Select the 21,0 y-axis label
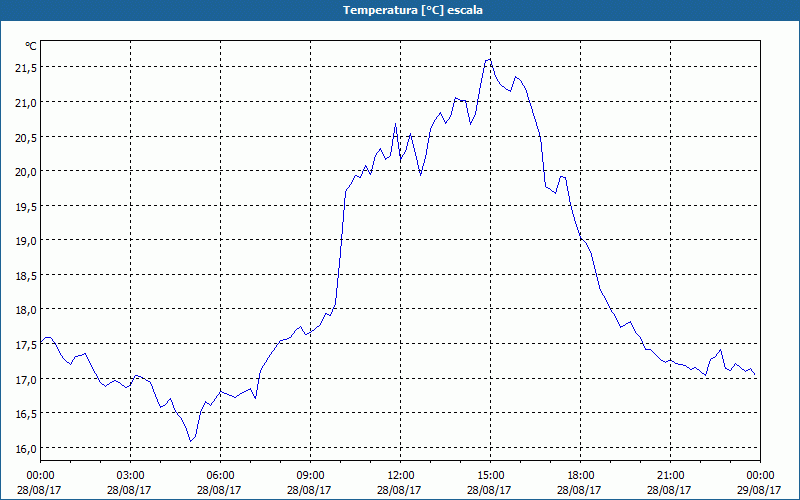This screenshot has height=500, width=800. pyautogui.click(x=26, y=103)
